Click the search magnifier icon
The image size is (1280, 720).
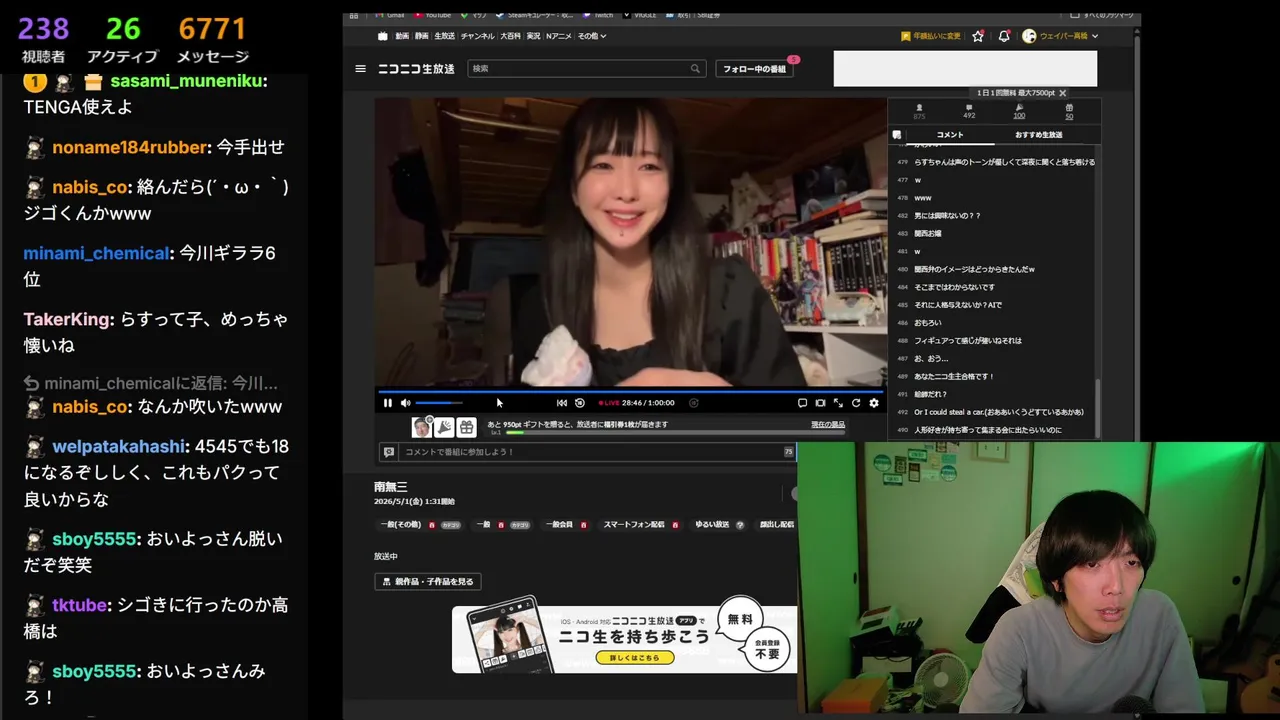click(695, 69)
